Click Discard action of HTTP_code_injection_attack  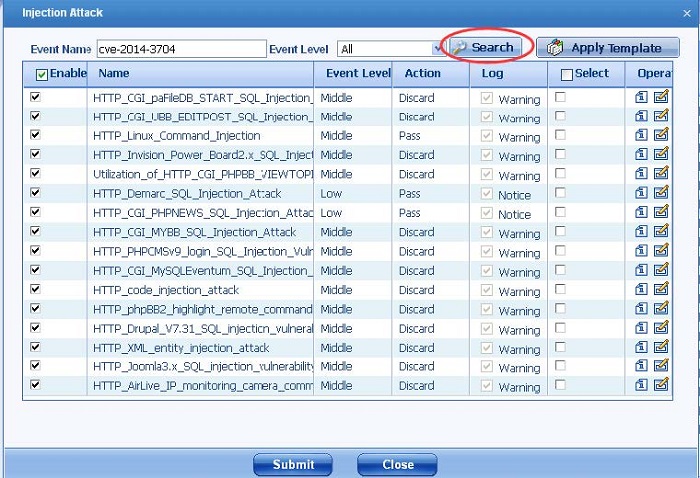click(416, 290)
